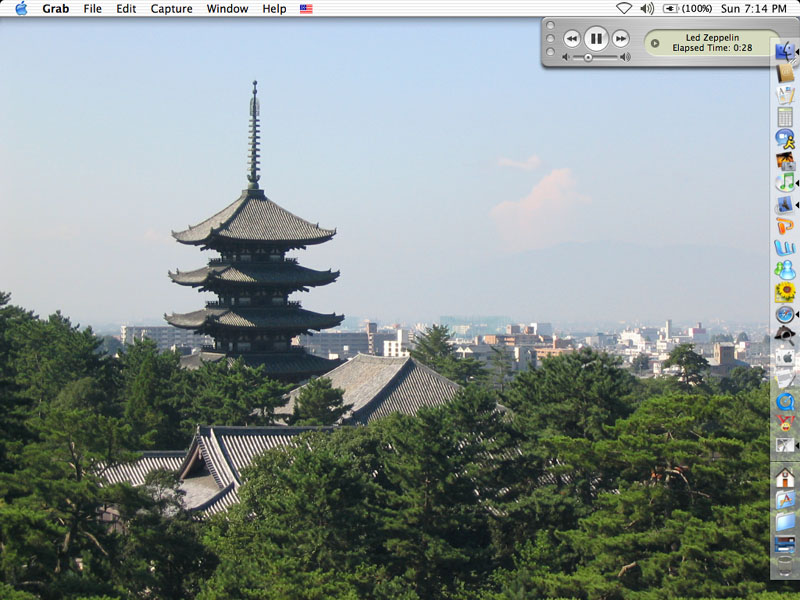Open the Capture menu
Image resolution: width=800 pixels, height=600 pixels.
pyautogui.click(x=171, y=8)
